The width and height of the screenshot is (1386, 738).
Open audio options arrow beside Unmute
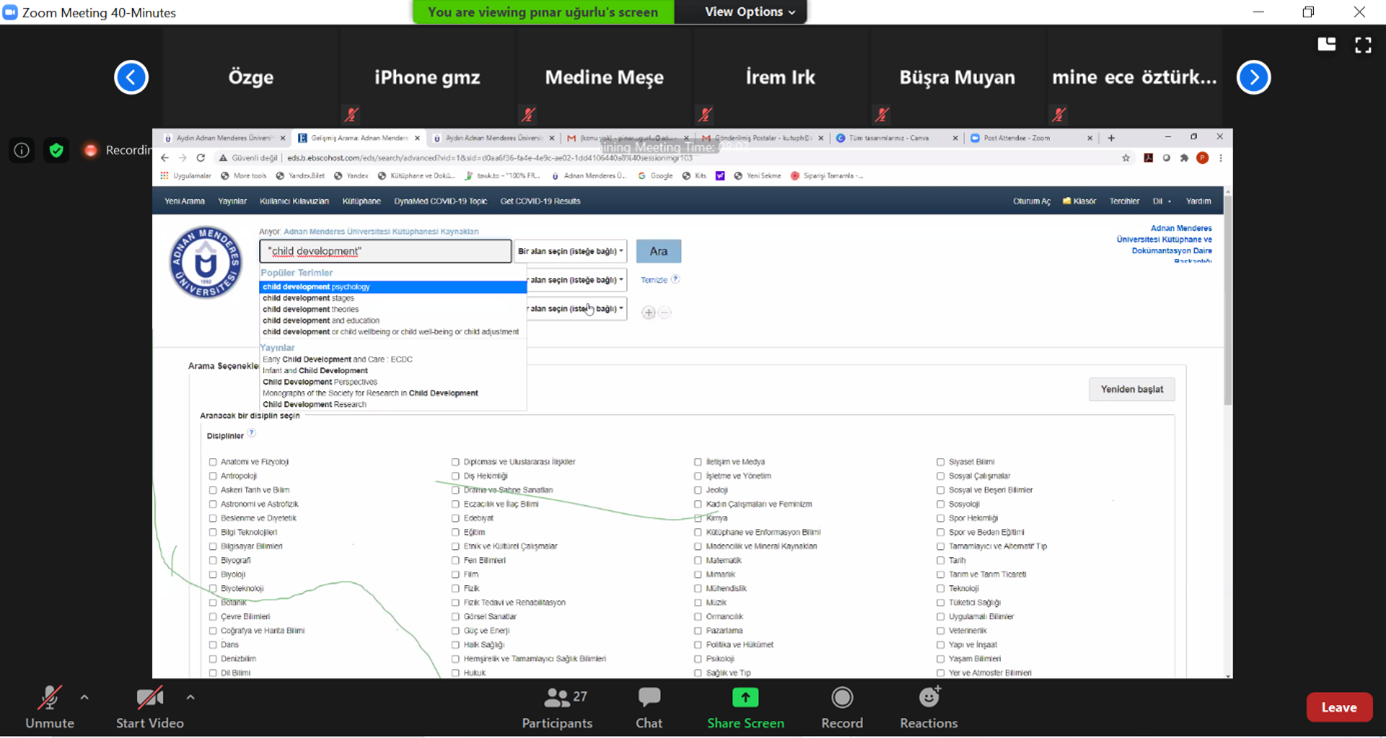click(x=84, y=697)
